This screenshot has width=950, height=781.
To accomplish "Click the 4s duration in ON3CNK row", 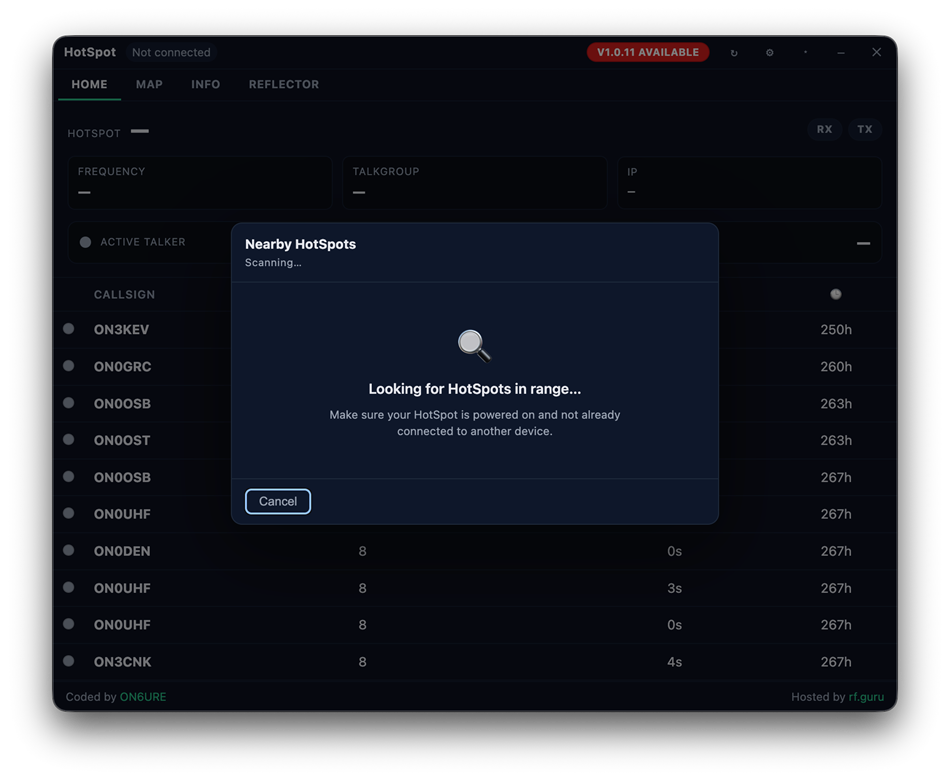I will (x=674, y=662).
